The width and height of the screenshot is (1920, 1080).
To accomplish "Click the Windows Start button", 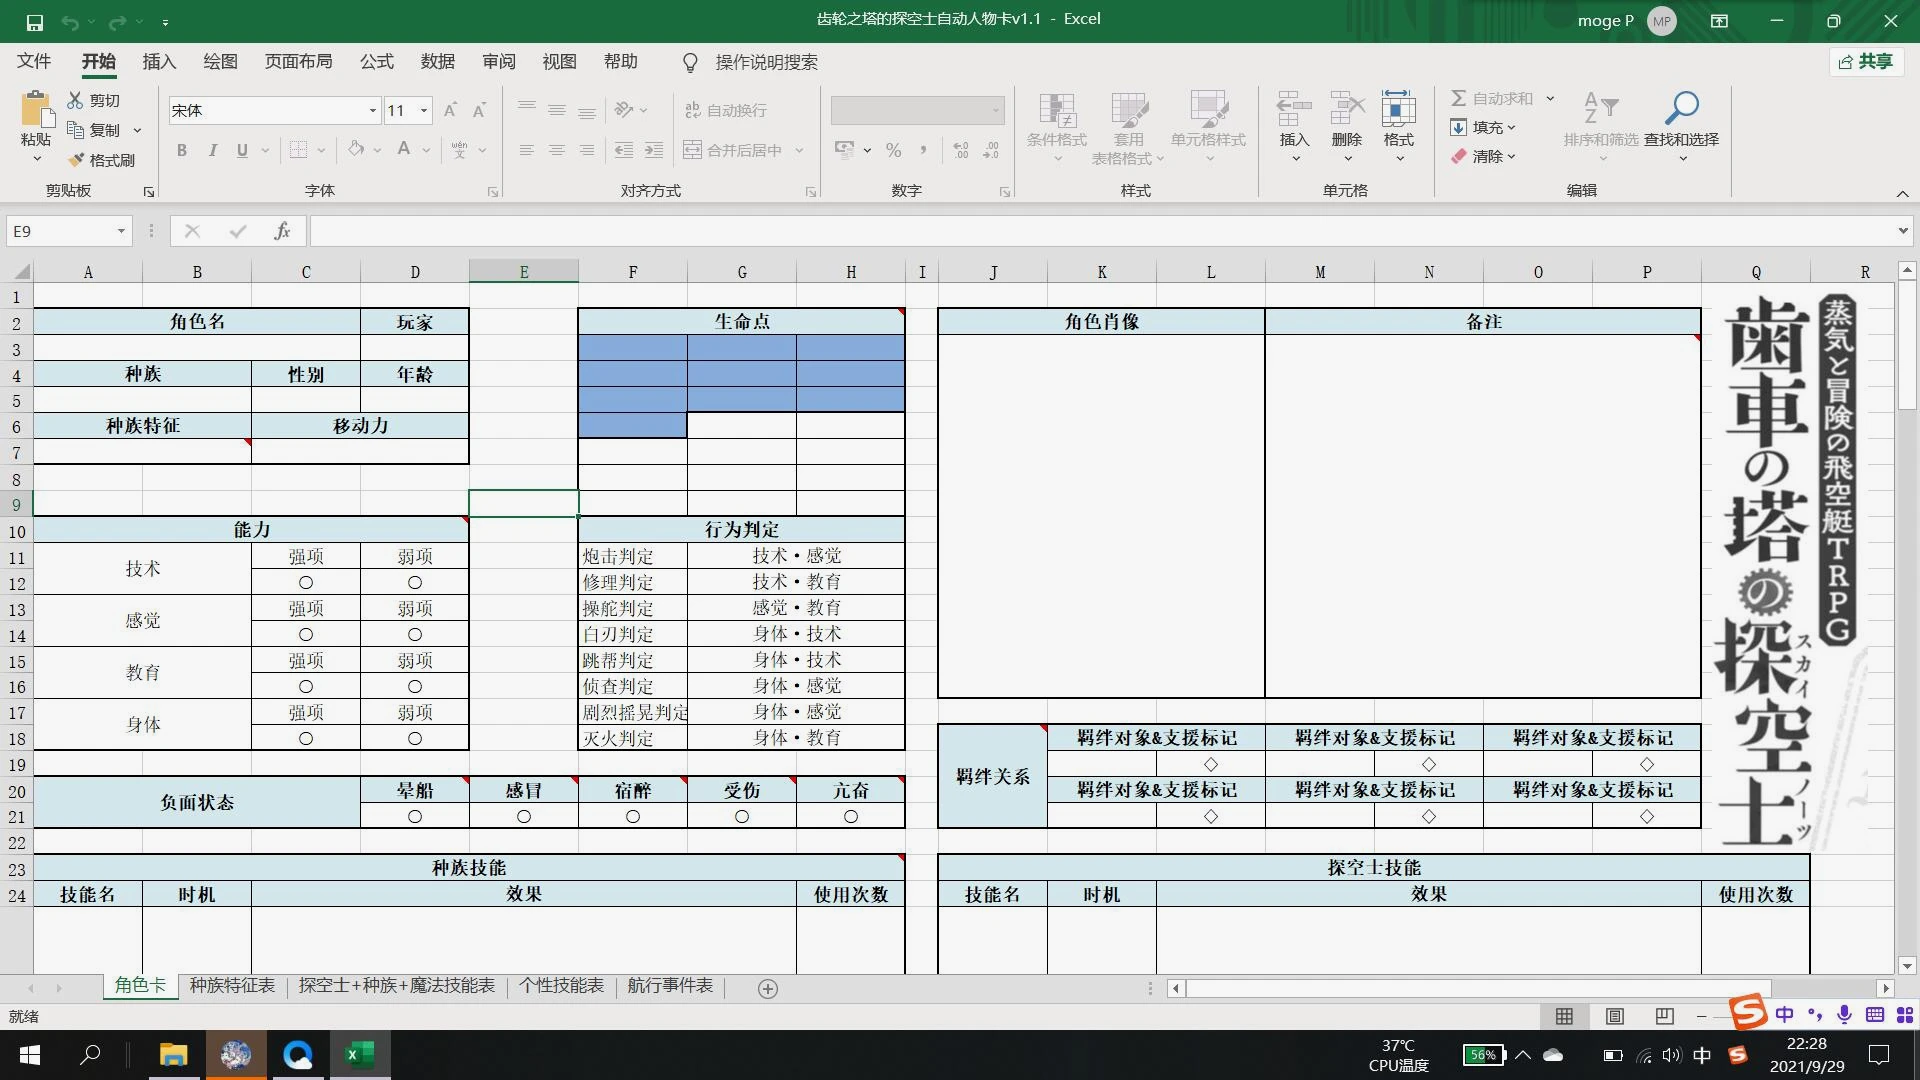I will [29, 1055].
